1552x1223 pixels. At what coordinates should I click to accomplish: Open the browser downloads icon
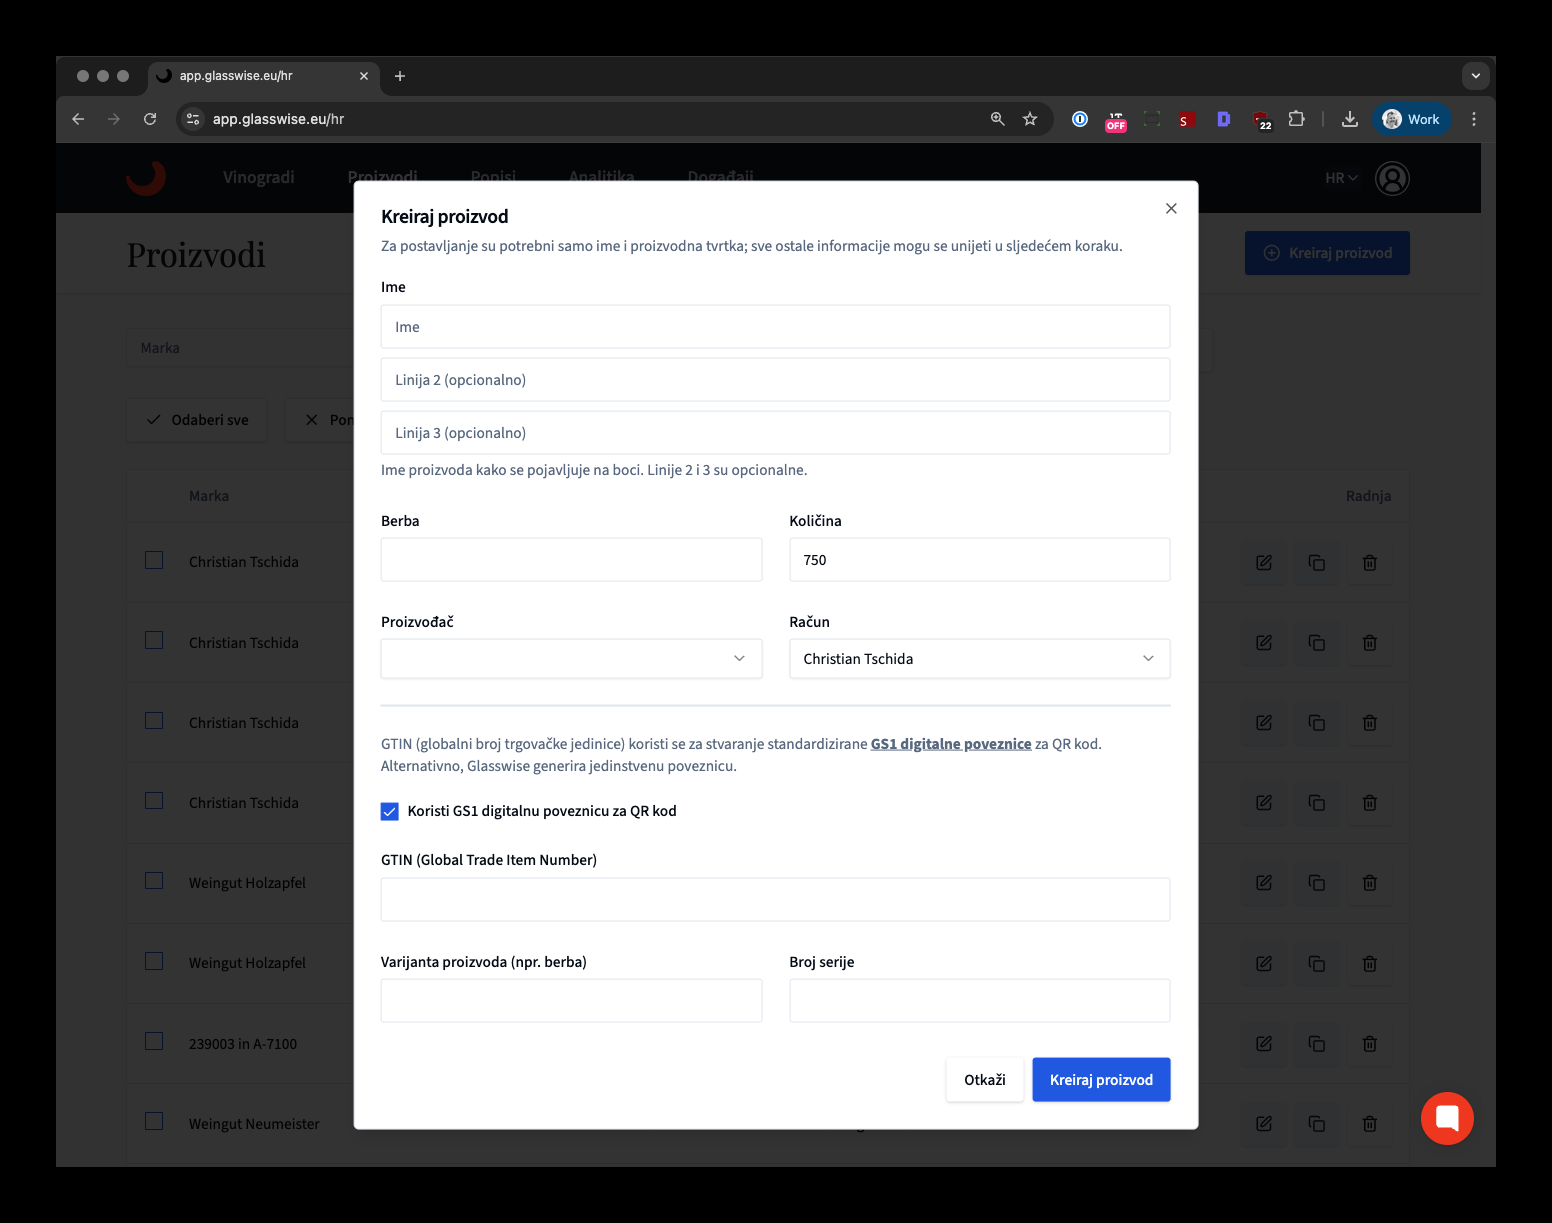coord(1350,119)
